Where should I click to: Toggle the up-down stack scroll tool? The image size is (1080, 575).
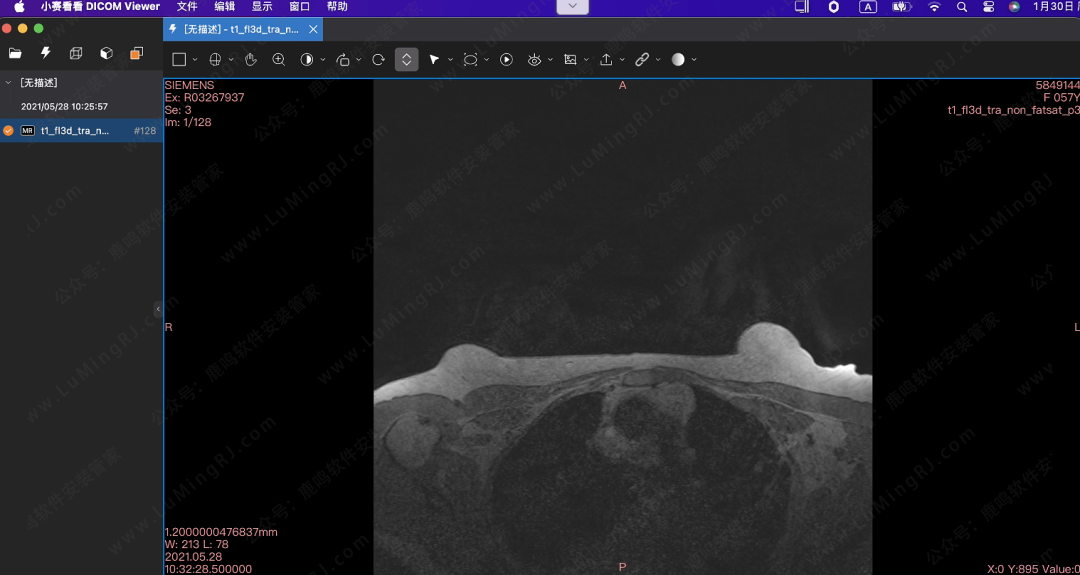click(406, 60)
